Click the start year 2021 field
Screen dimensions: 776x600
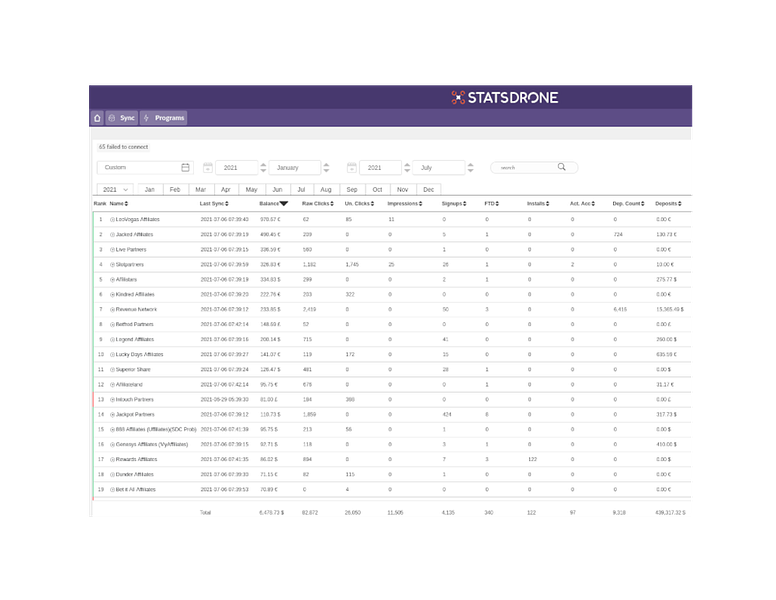[237, 168]
